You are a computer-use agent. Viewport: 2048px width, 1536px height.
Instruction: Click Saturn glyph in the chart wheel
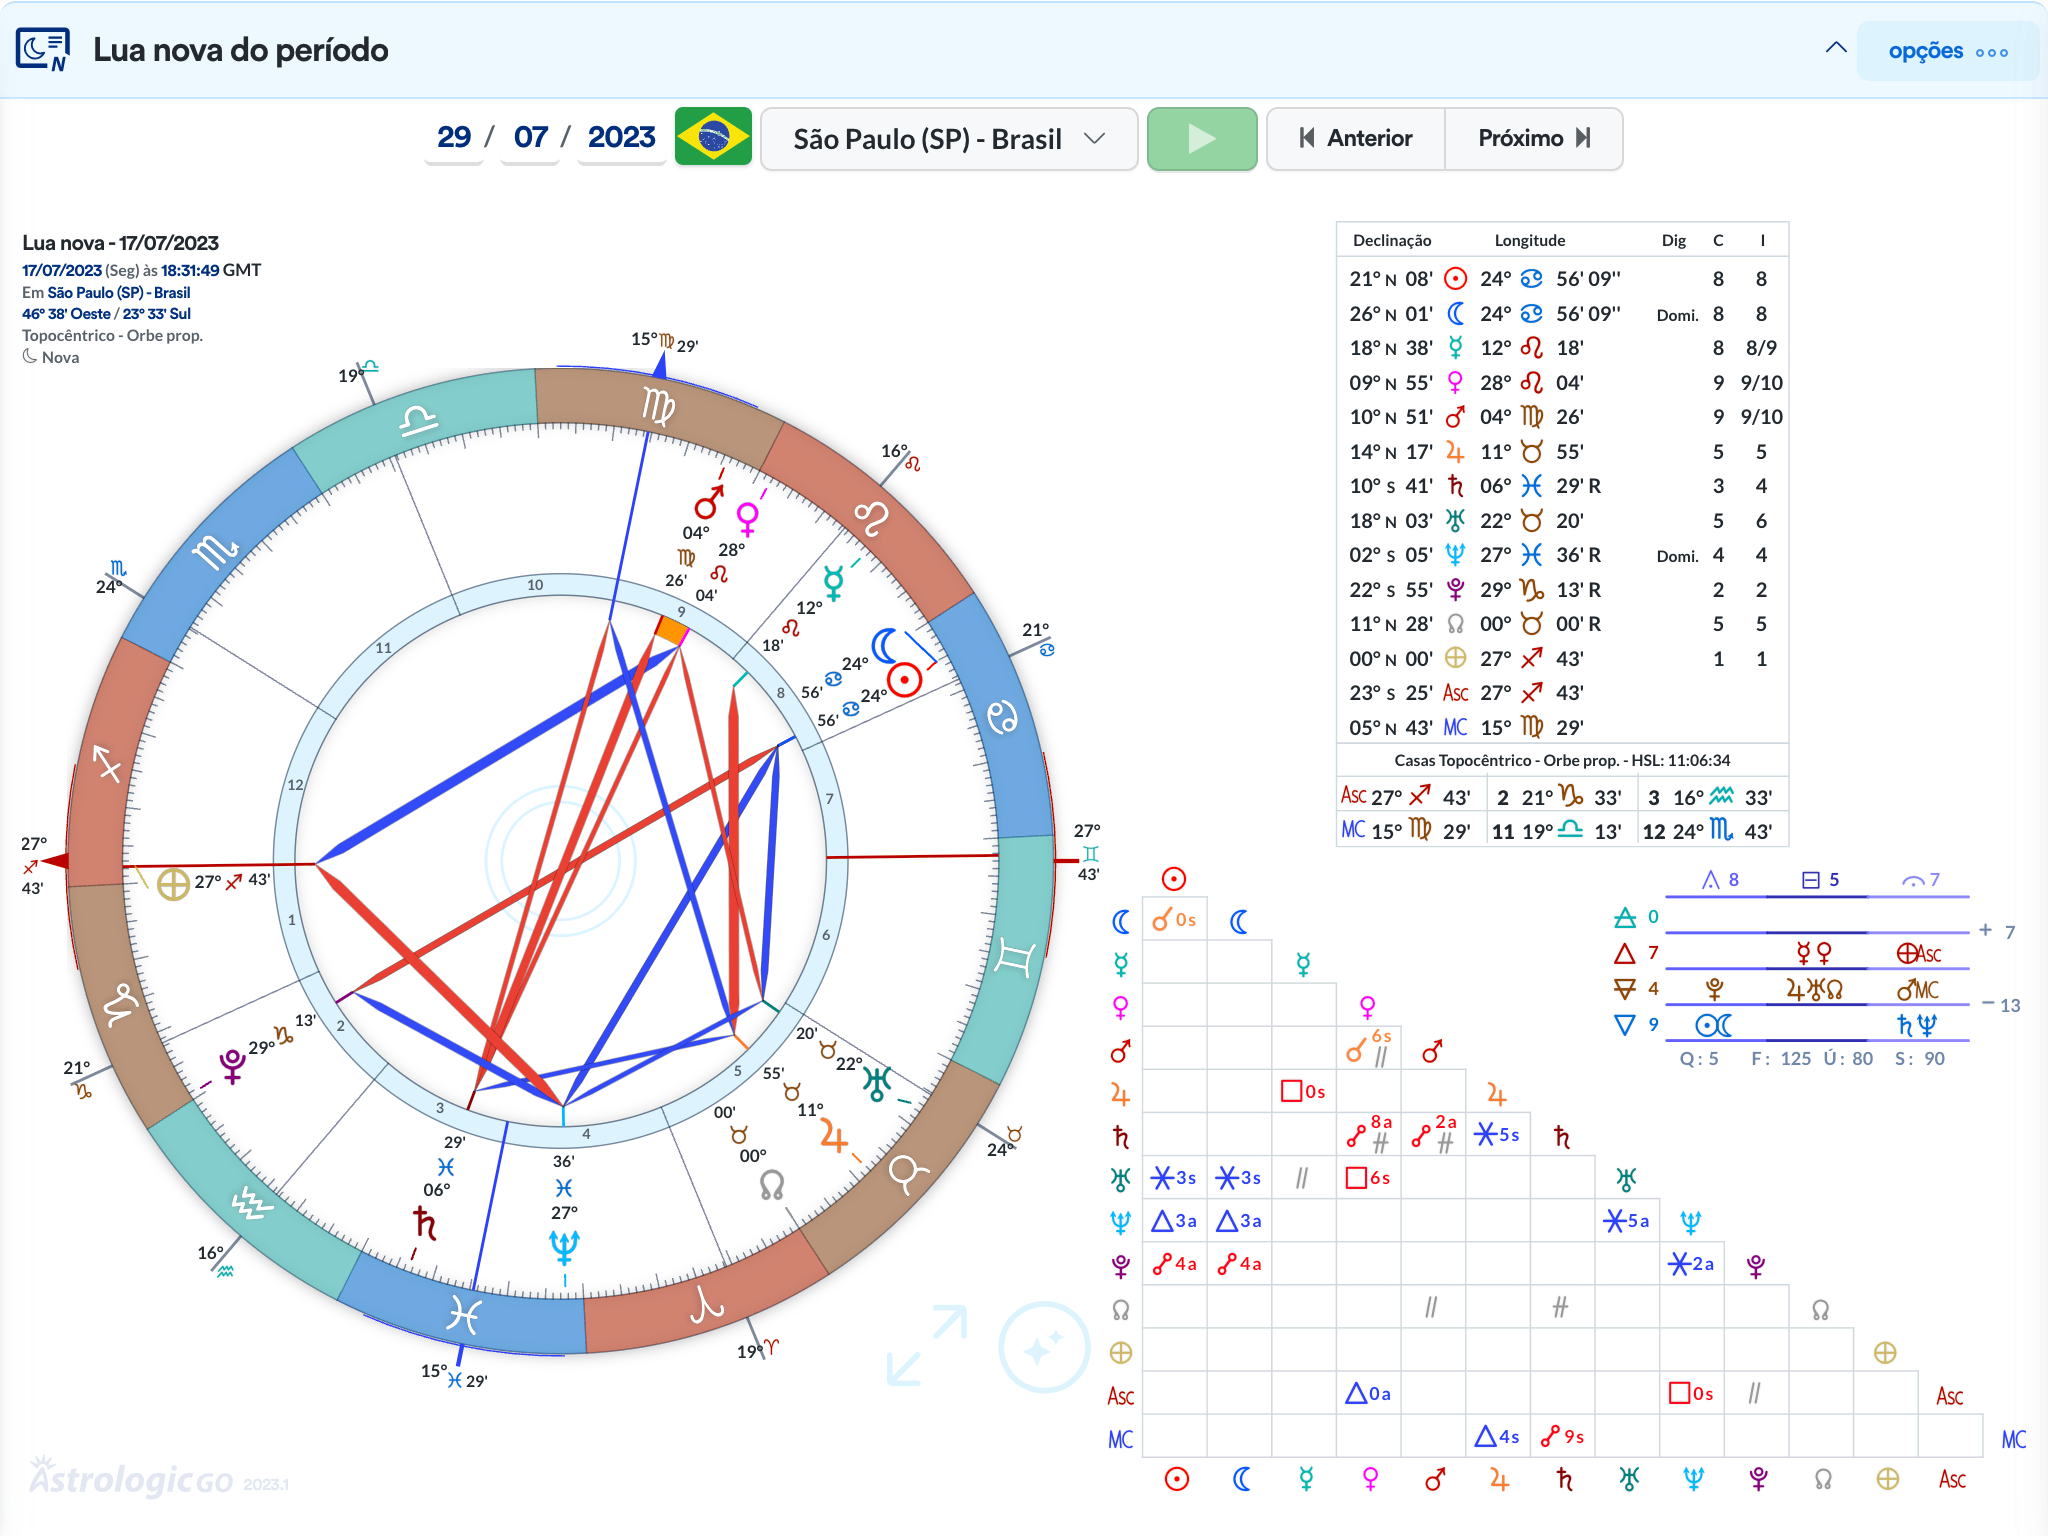coord(424,1222)
